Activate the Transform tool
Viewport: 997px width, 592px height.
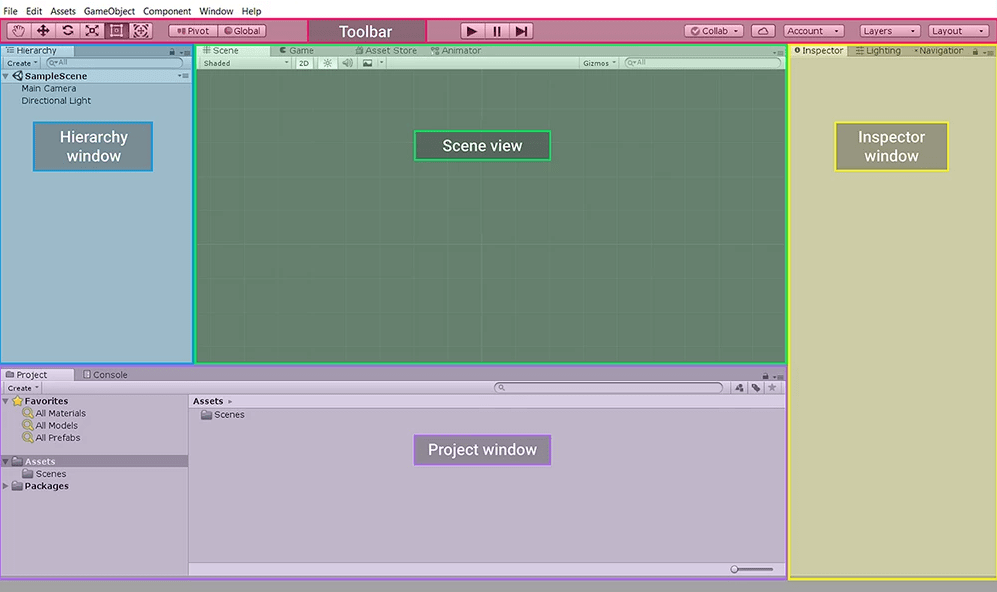pyautogui.click(x=141, y=30)
